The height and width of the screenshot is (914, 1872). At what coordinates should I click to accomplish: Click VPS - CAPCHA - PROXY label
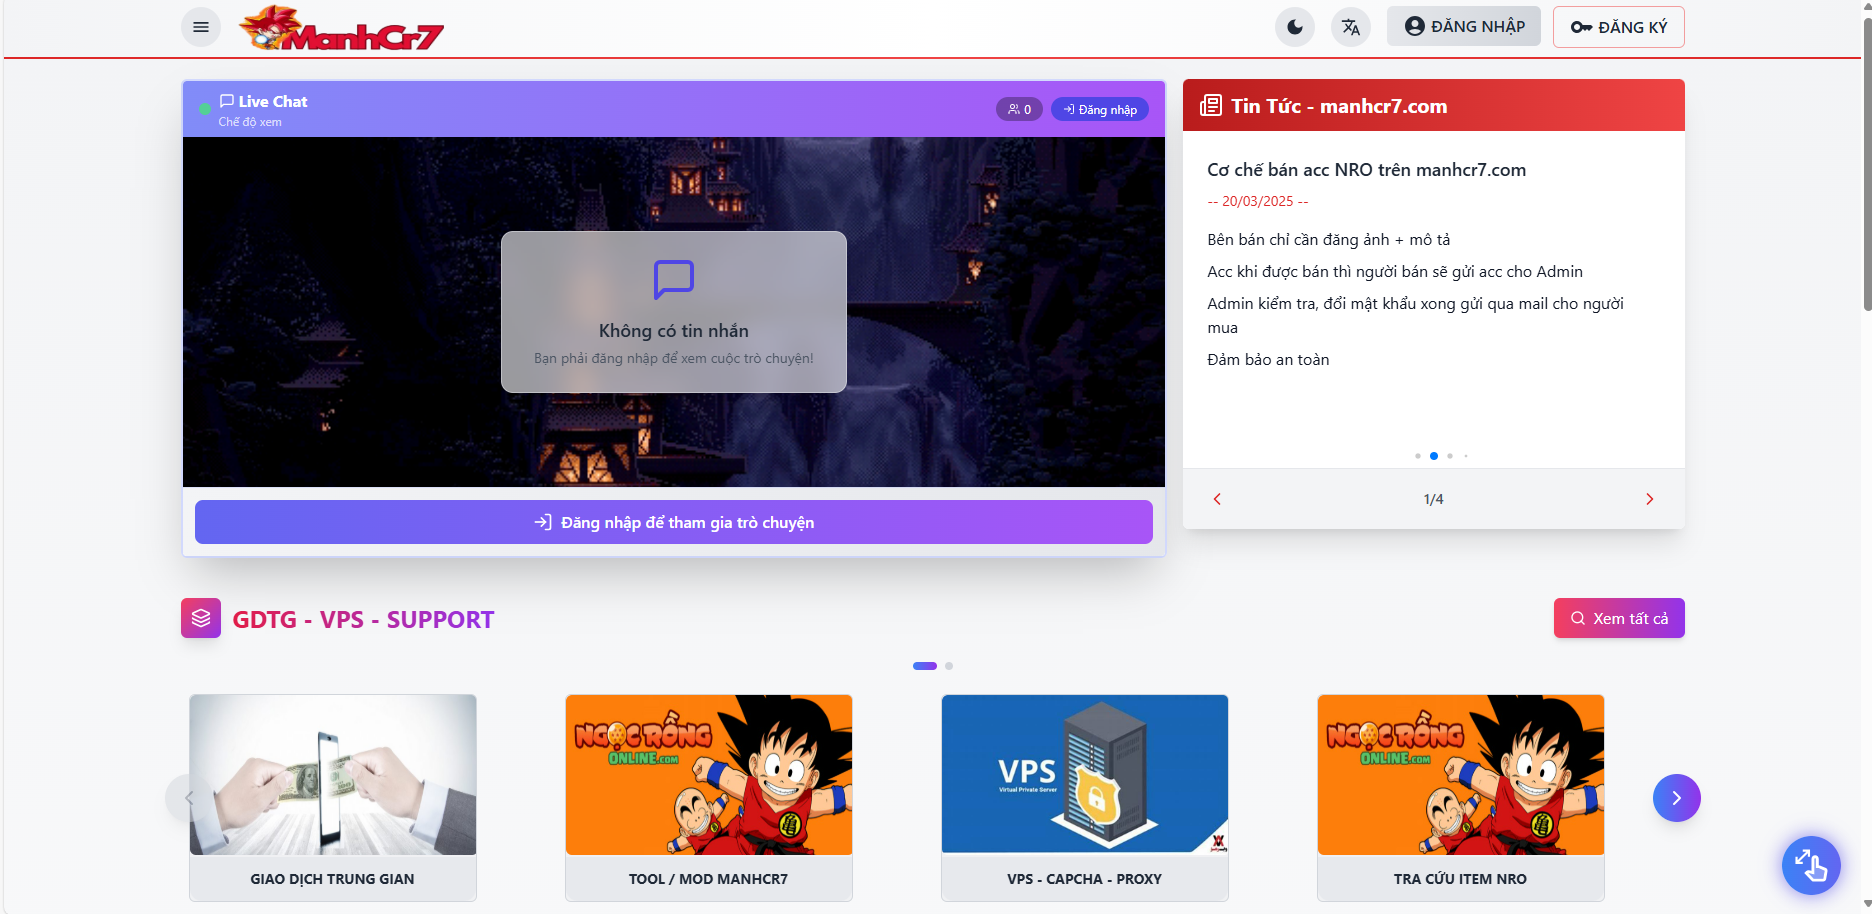[x=1084, y=879]
